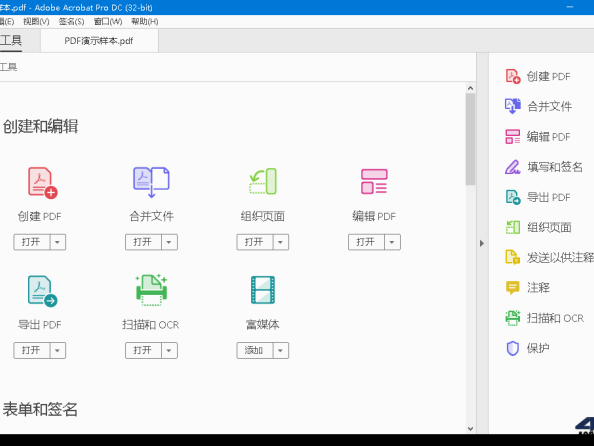Click the 合并文件 icon in tools grid
The height and width of the screenshot is (446, 594).
coord(151,183)
